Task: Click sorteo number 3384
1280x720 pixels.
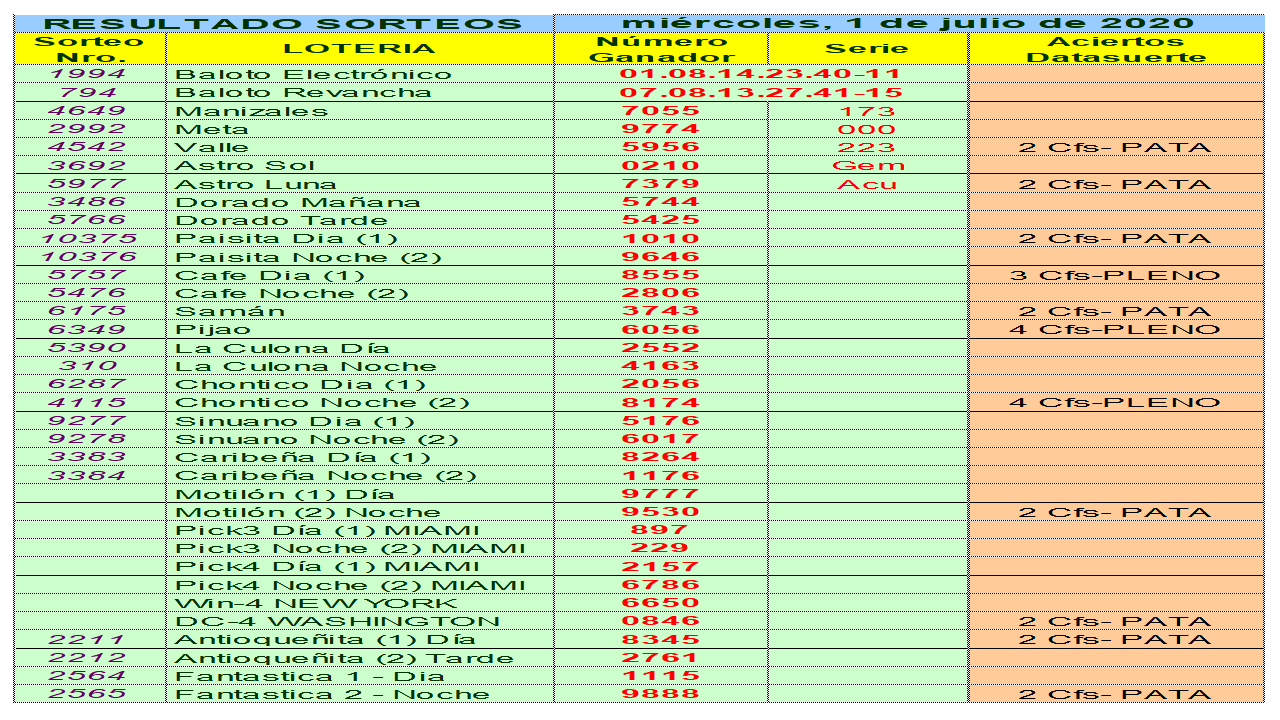Action: tap(89, 475)
